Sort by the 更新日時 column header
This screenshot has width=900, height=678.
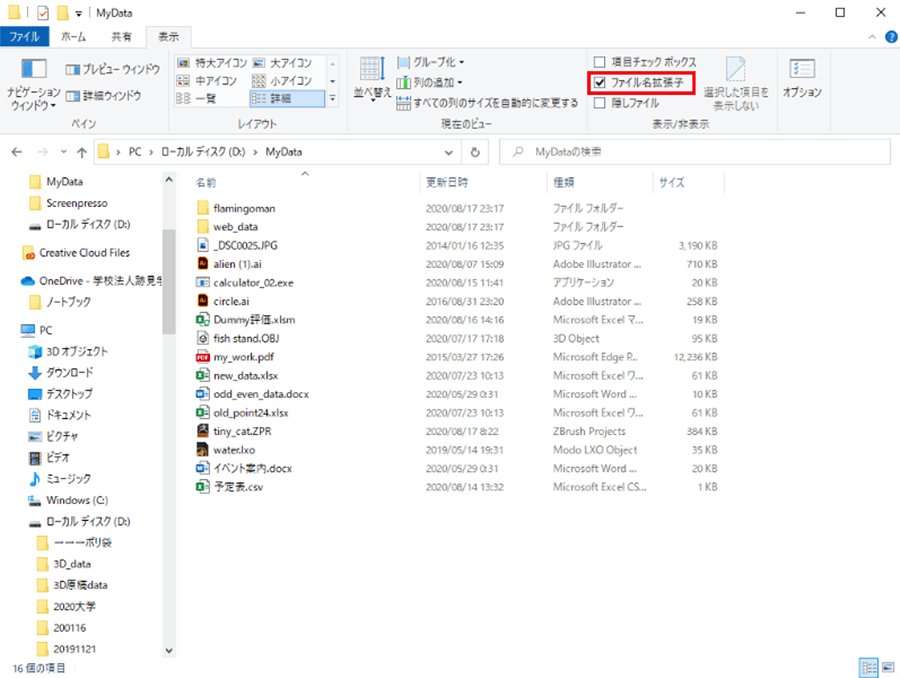447,183
